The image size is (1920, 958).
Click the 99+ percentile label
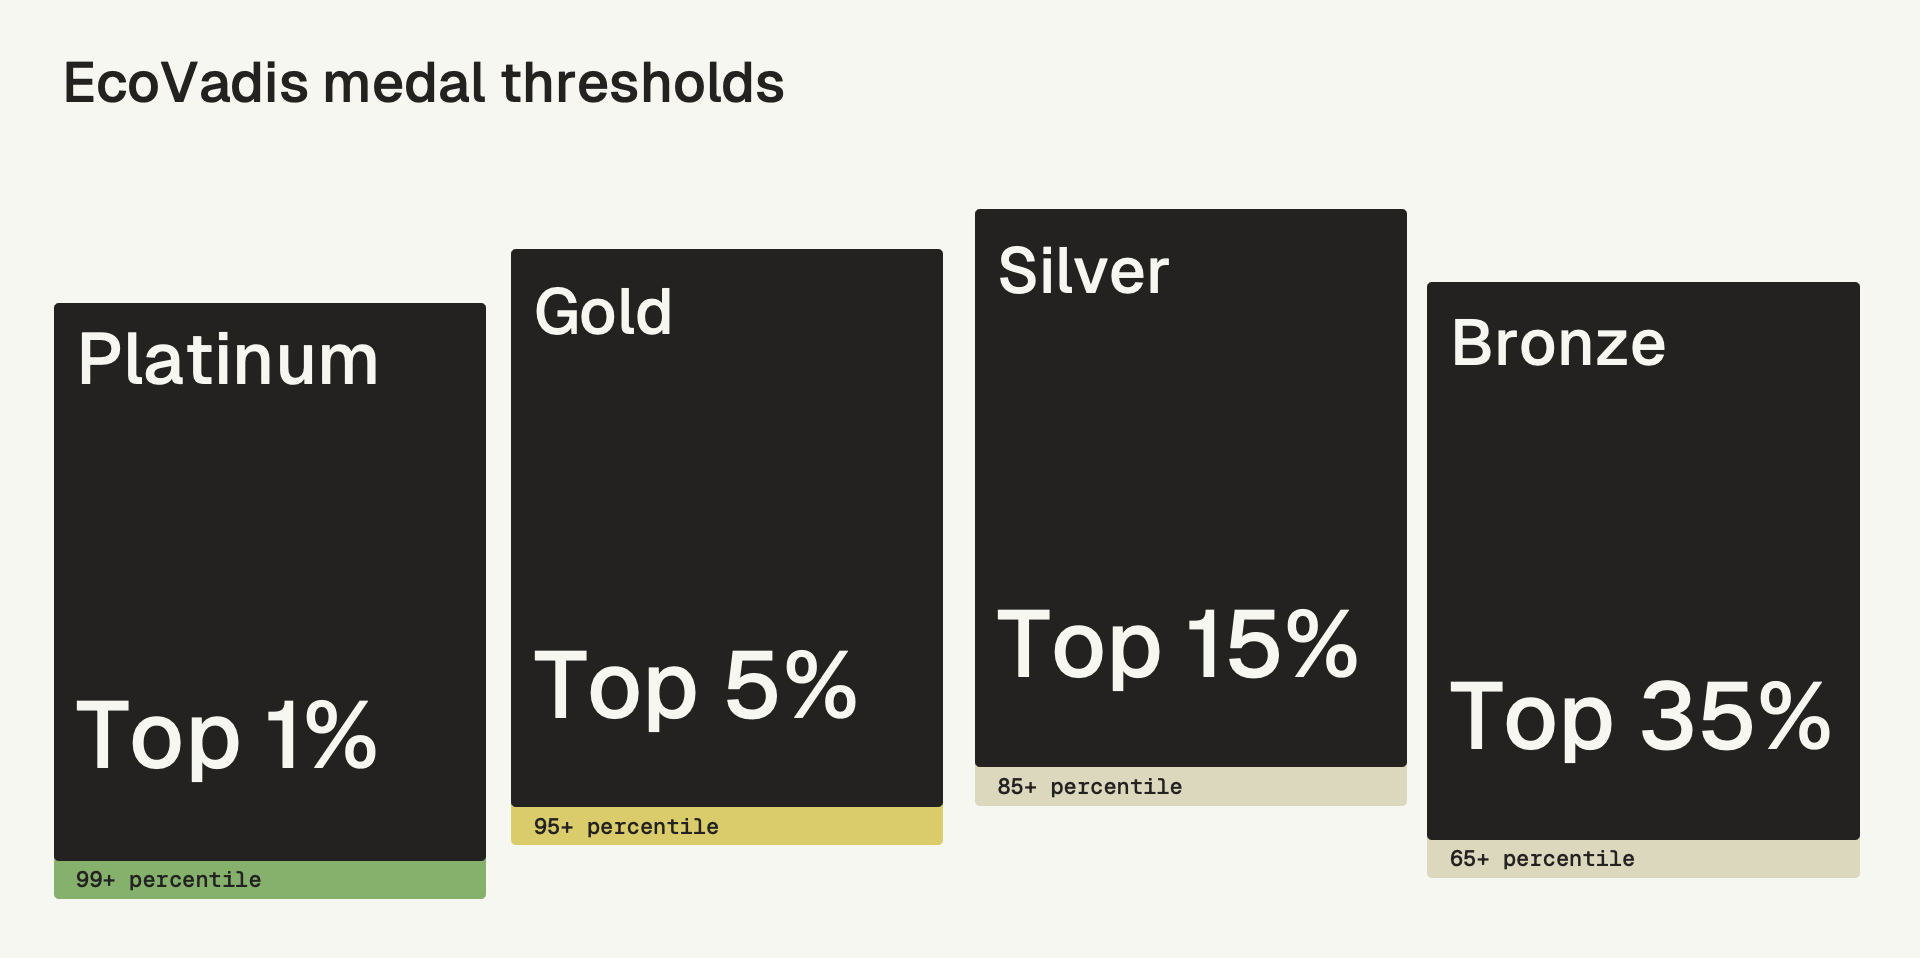tap(168, 880)
